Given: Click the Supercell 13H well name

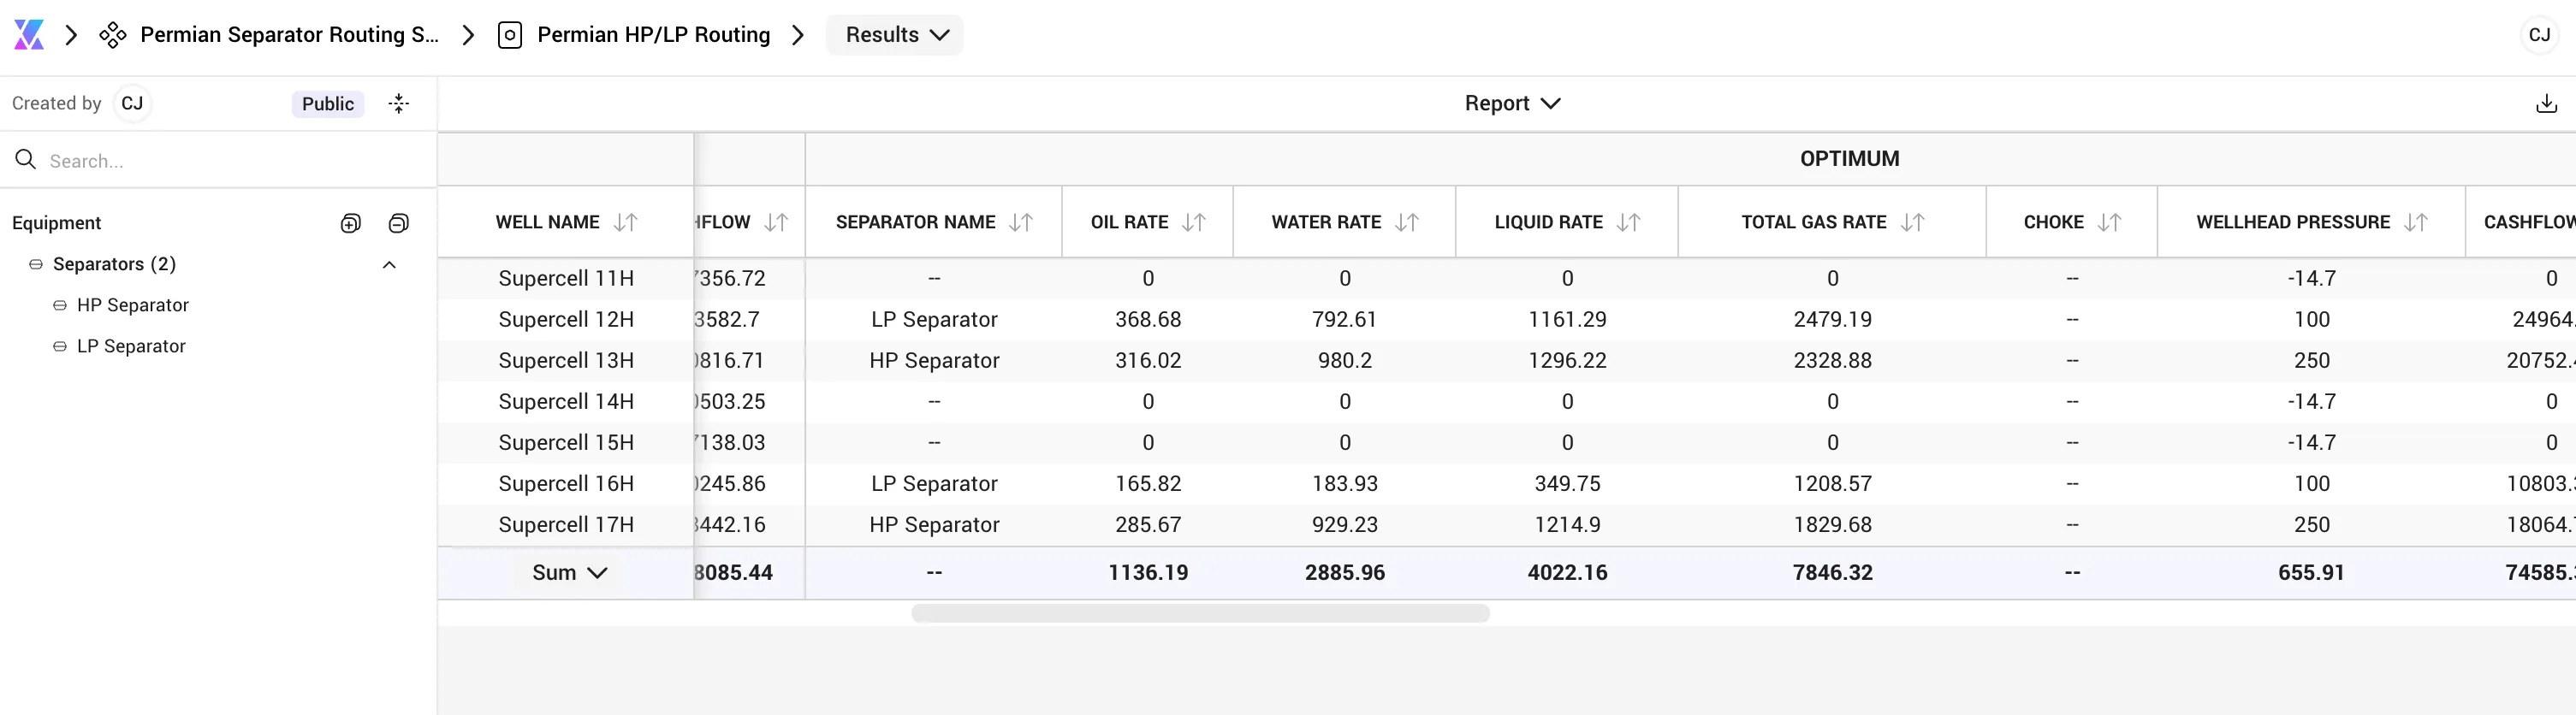Looking at the screenshot, I should (x=566, y=361).
